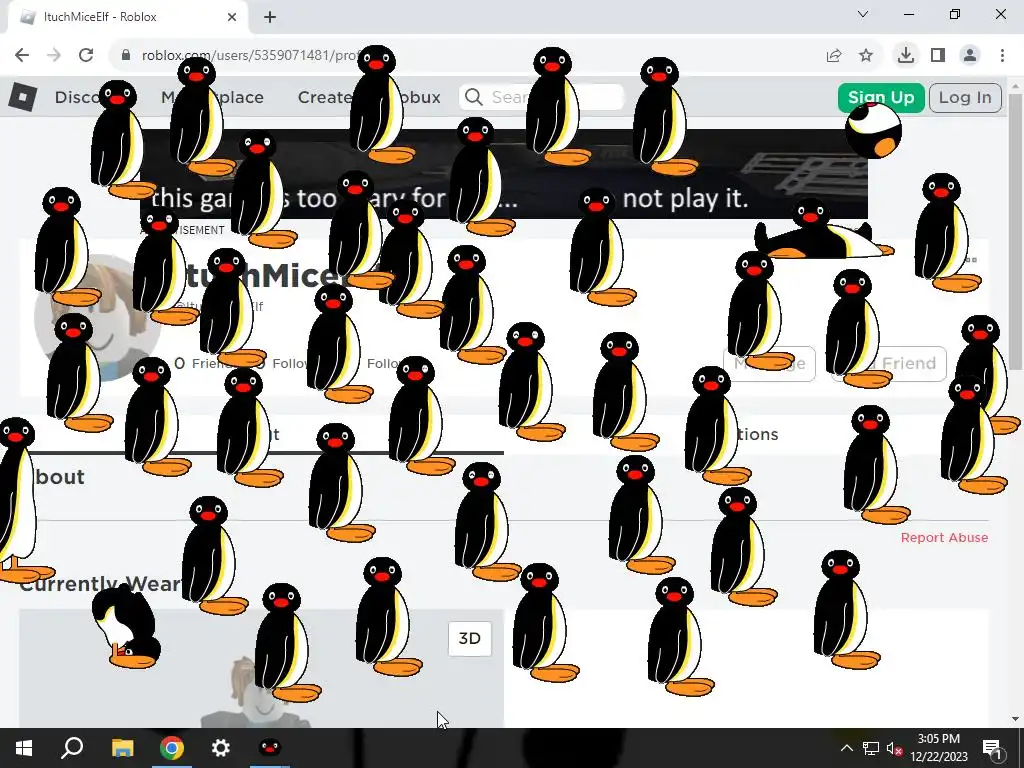Image resolution: width=1024 pixels, height=768 pixels.
Task: Click the network tray icon
Action: (x=871, y=748)
